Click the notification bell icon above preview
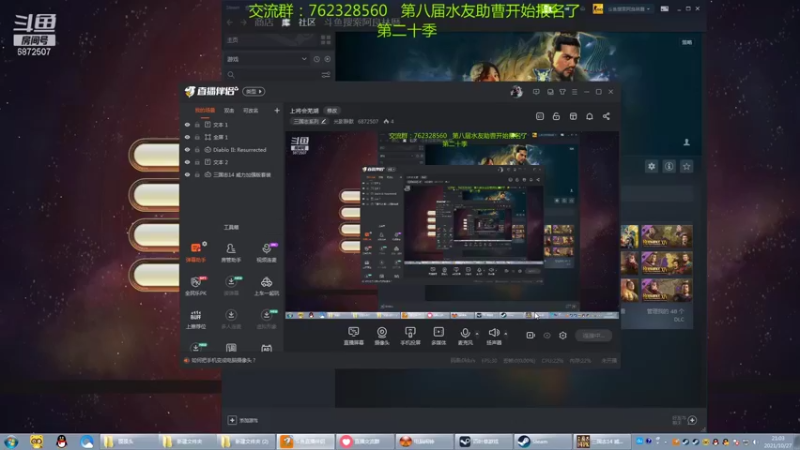 click(x=589, y=116)
